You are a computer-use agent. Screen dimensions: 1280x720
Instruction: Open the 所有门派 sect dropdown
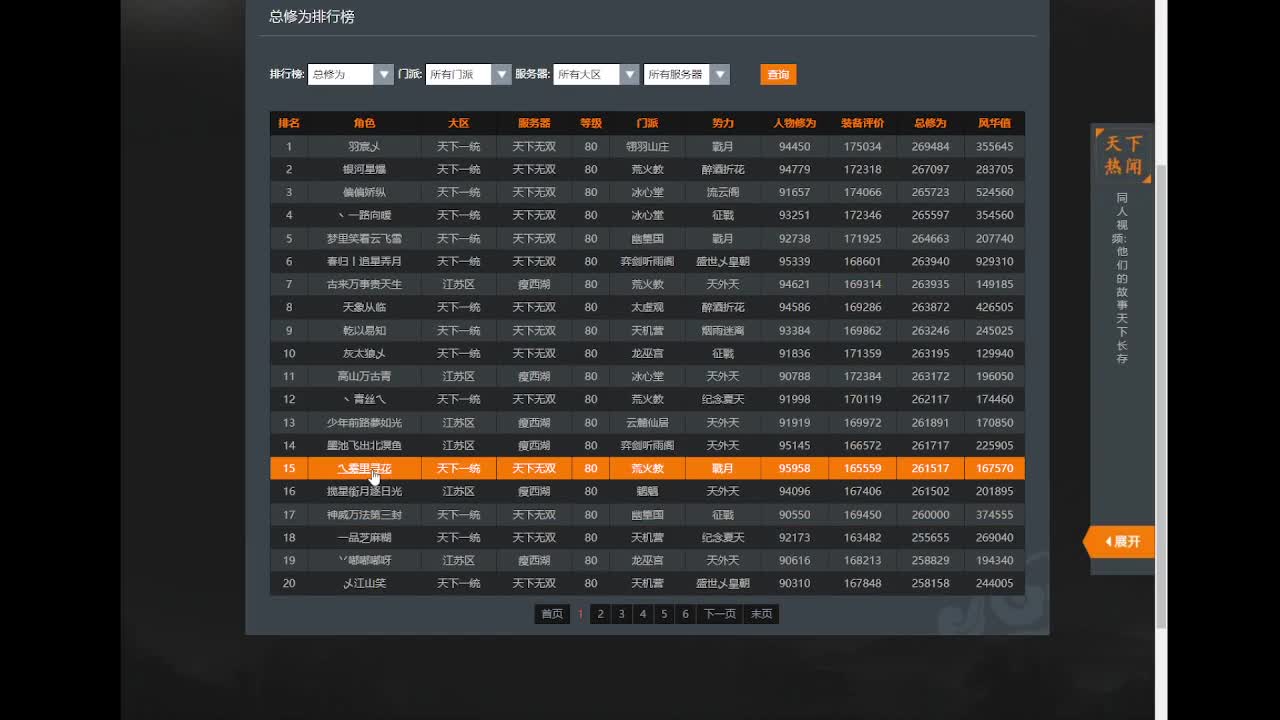468,74
